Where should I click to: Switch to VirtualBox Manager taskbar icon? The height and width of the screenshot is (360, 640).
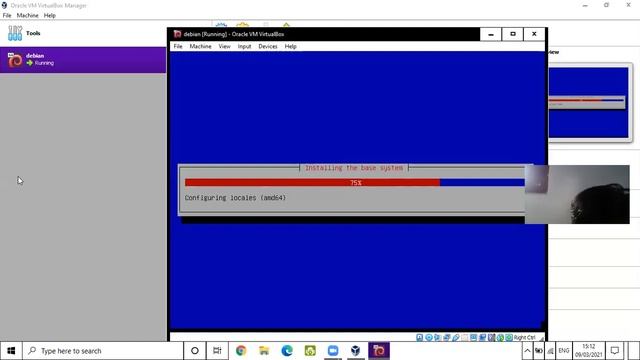pos(356,351)
